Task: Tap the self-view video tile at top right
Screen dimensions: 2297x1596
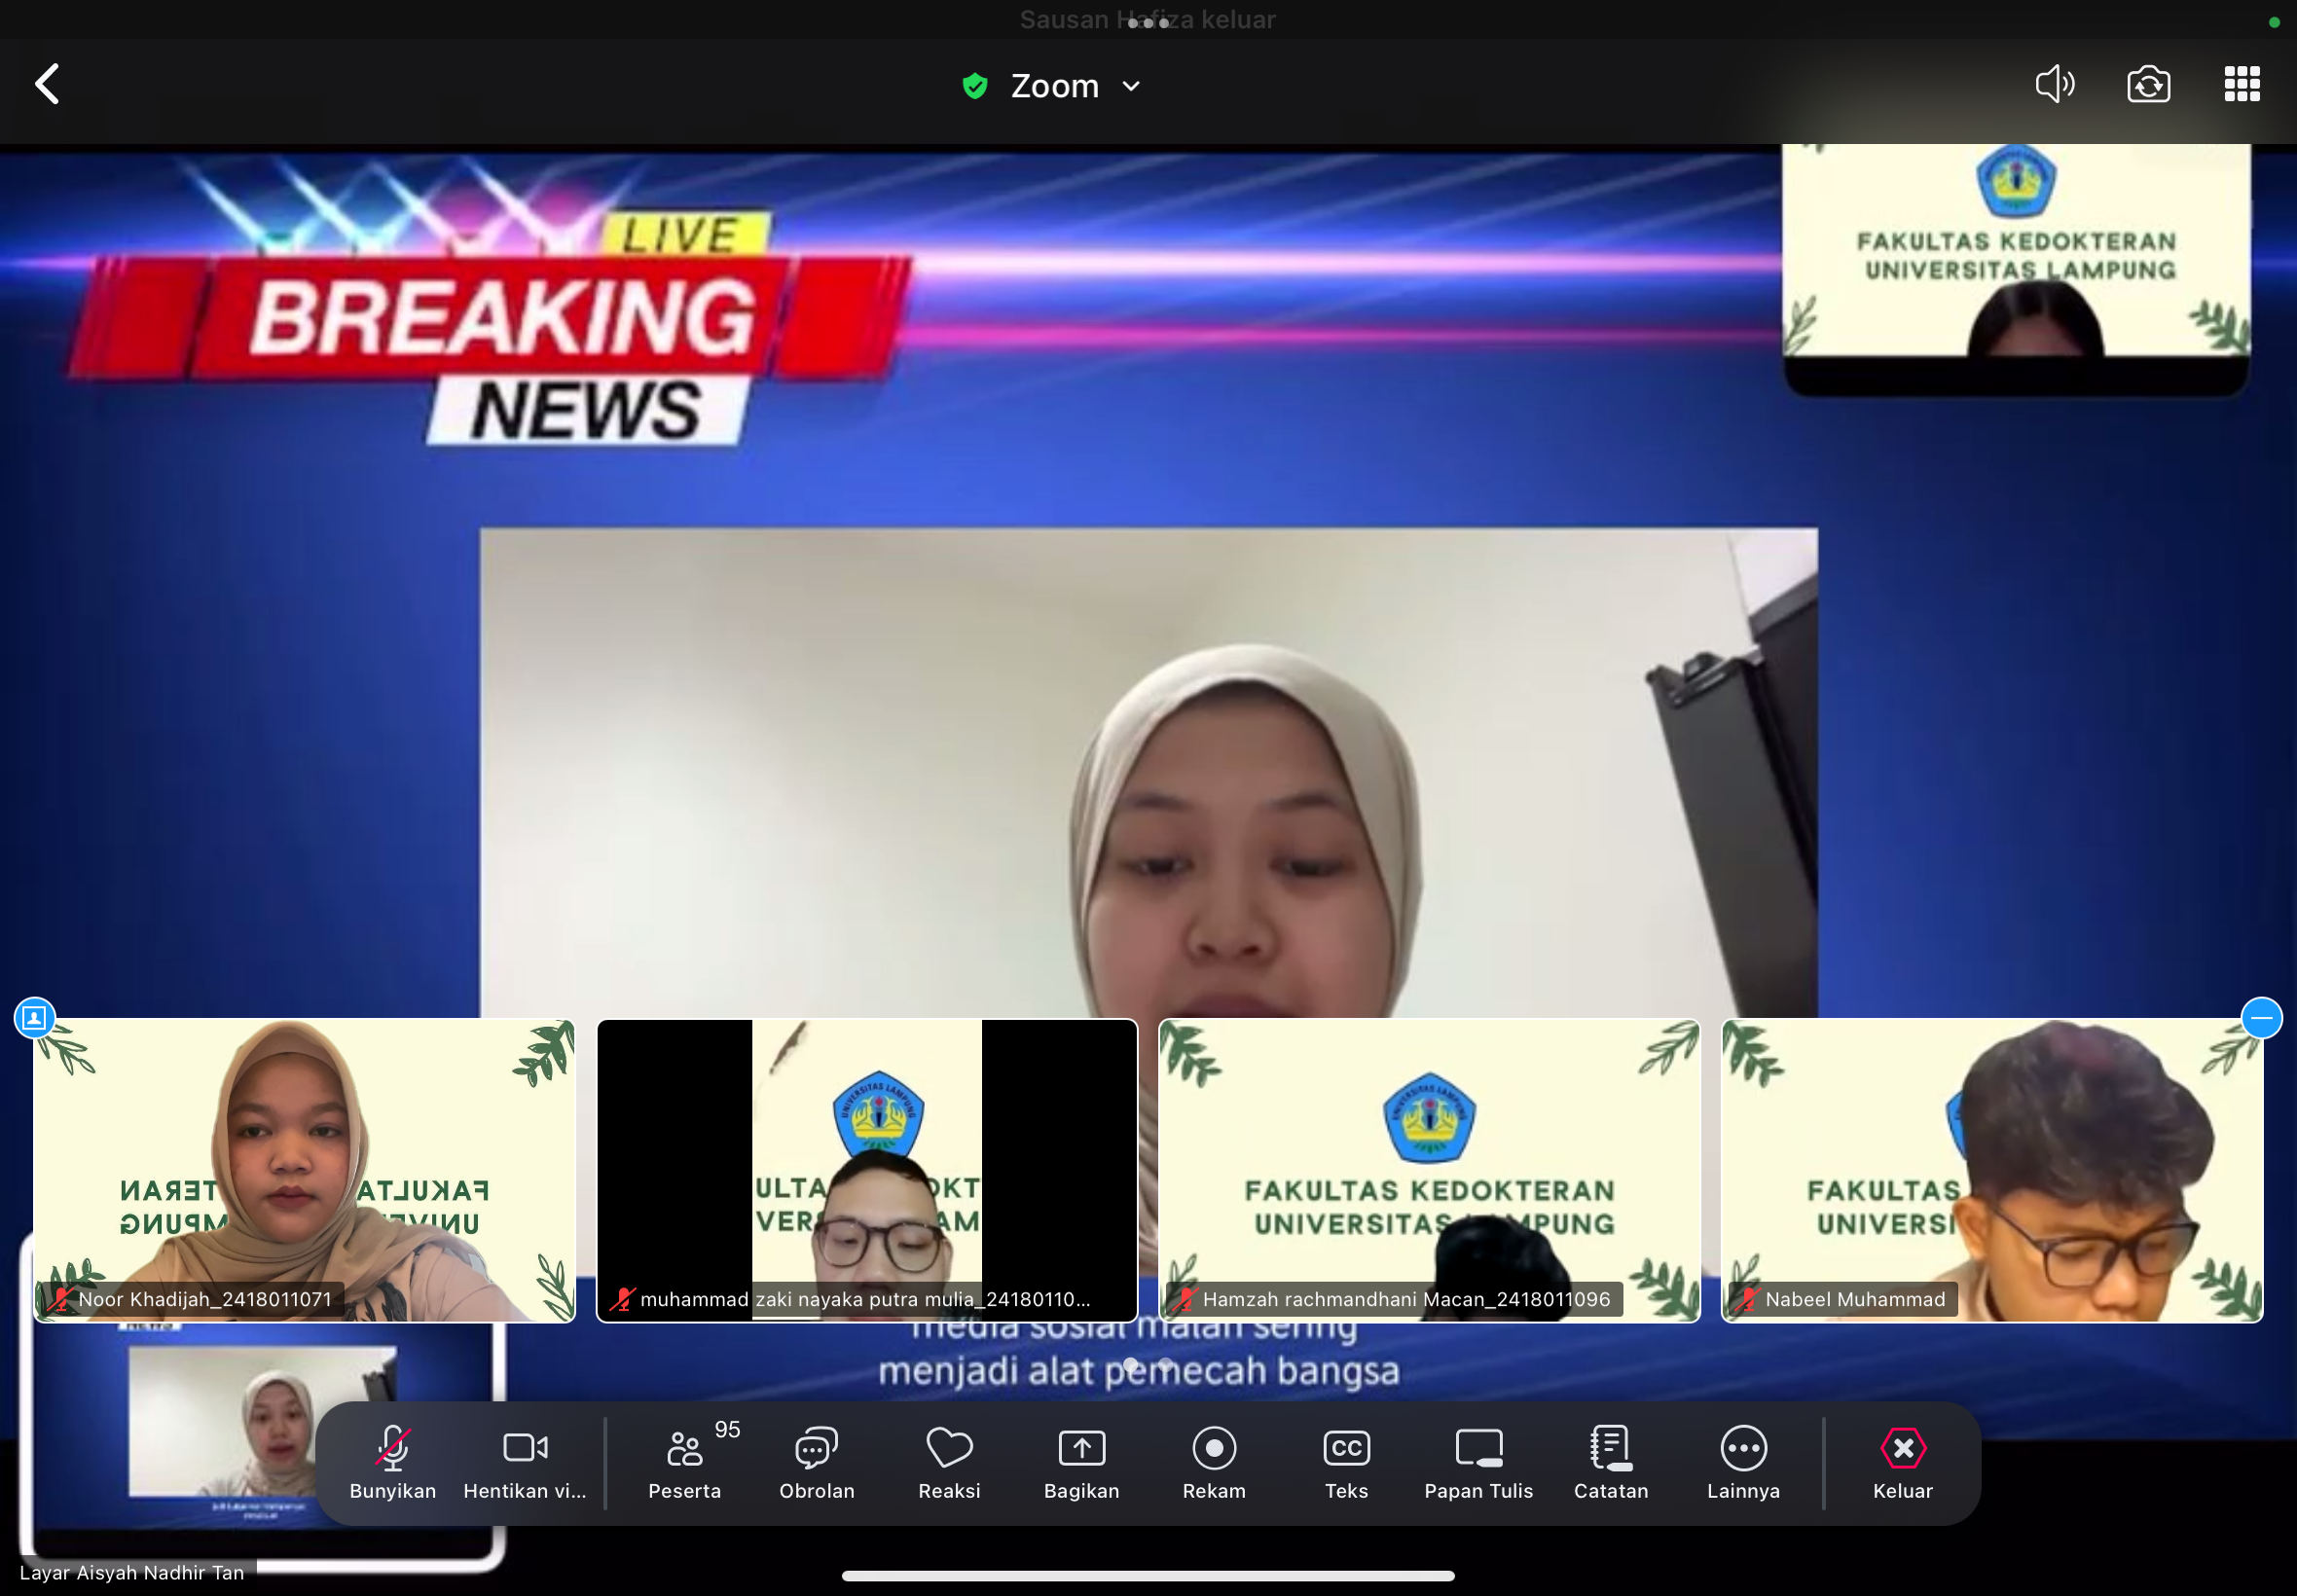Action: coord(2016,268)
